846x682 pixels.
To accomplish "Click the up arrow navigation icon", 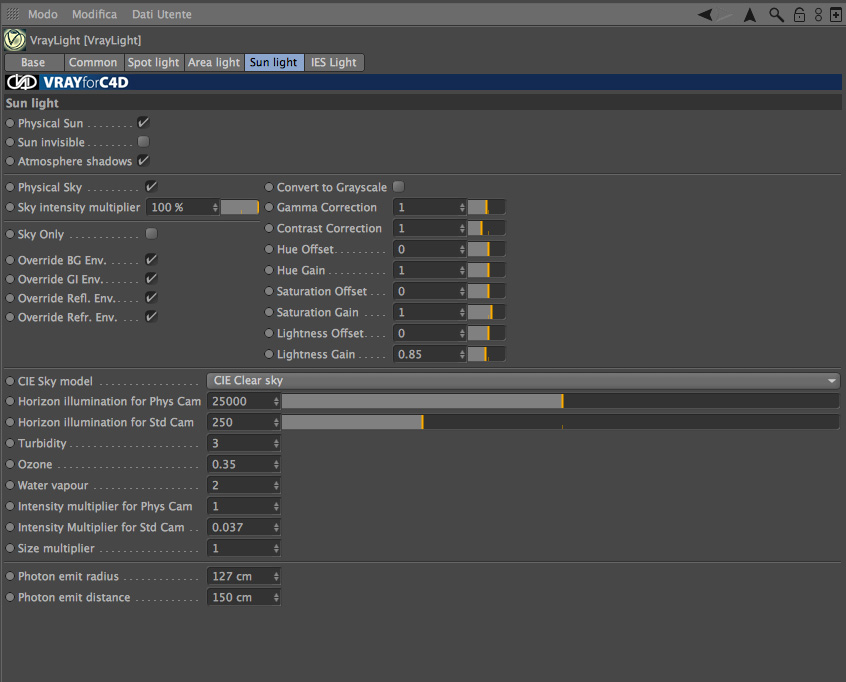I will pos(750,15).
